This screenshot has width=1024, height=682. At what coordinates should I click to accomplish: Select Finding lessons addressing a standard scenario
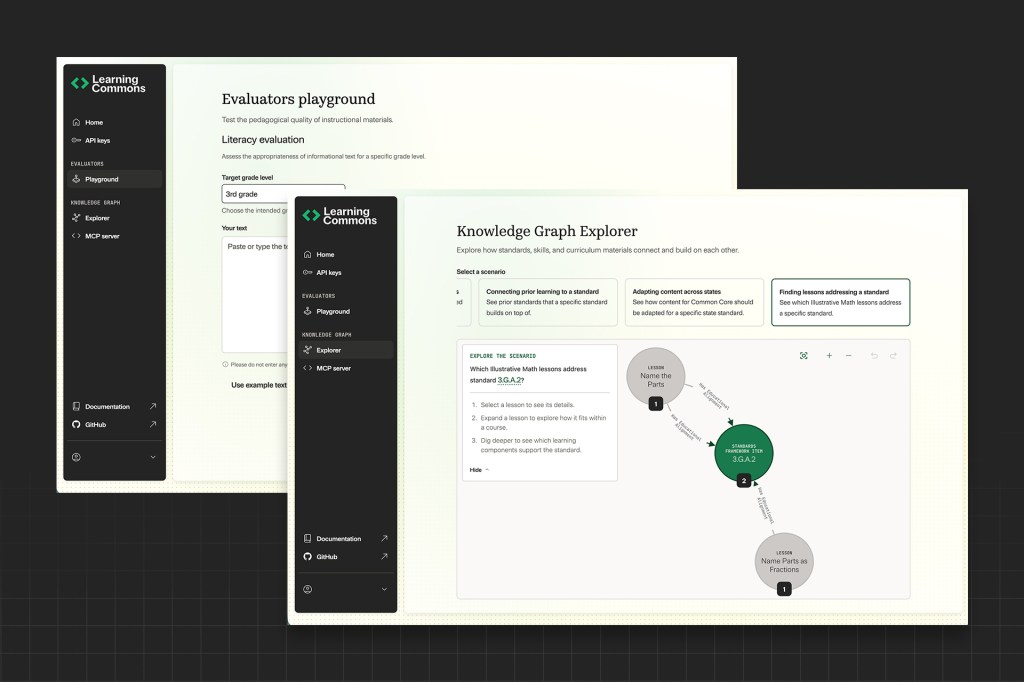point(840,302)
